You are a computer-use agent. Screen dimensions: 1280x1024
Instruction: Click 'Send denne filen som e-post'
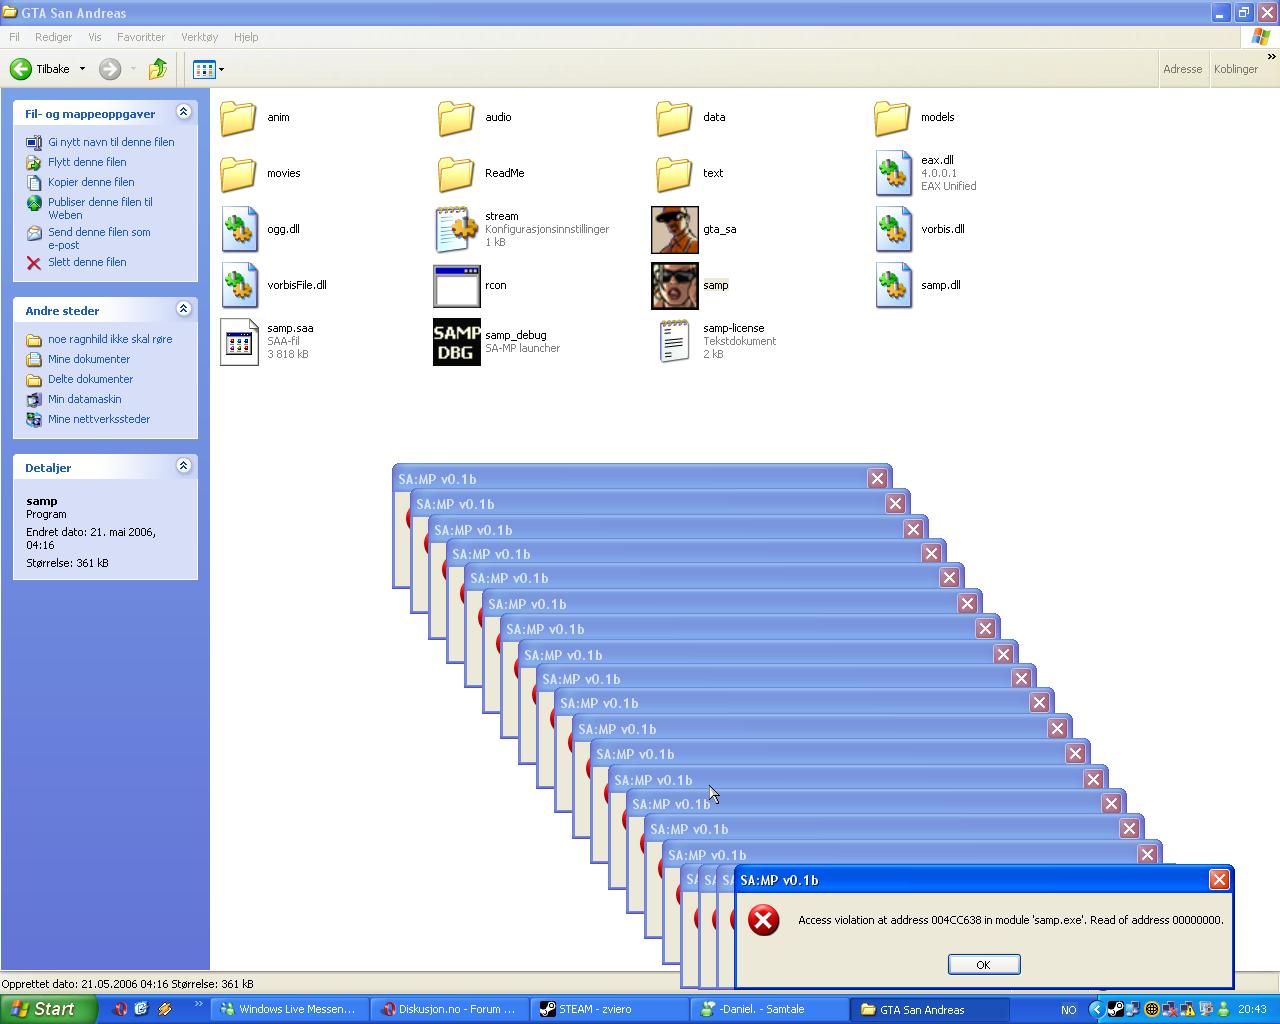99,238
